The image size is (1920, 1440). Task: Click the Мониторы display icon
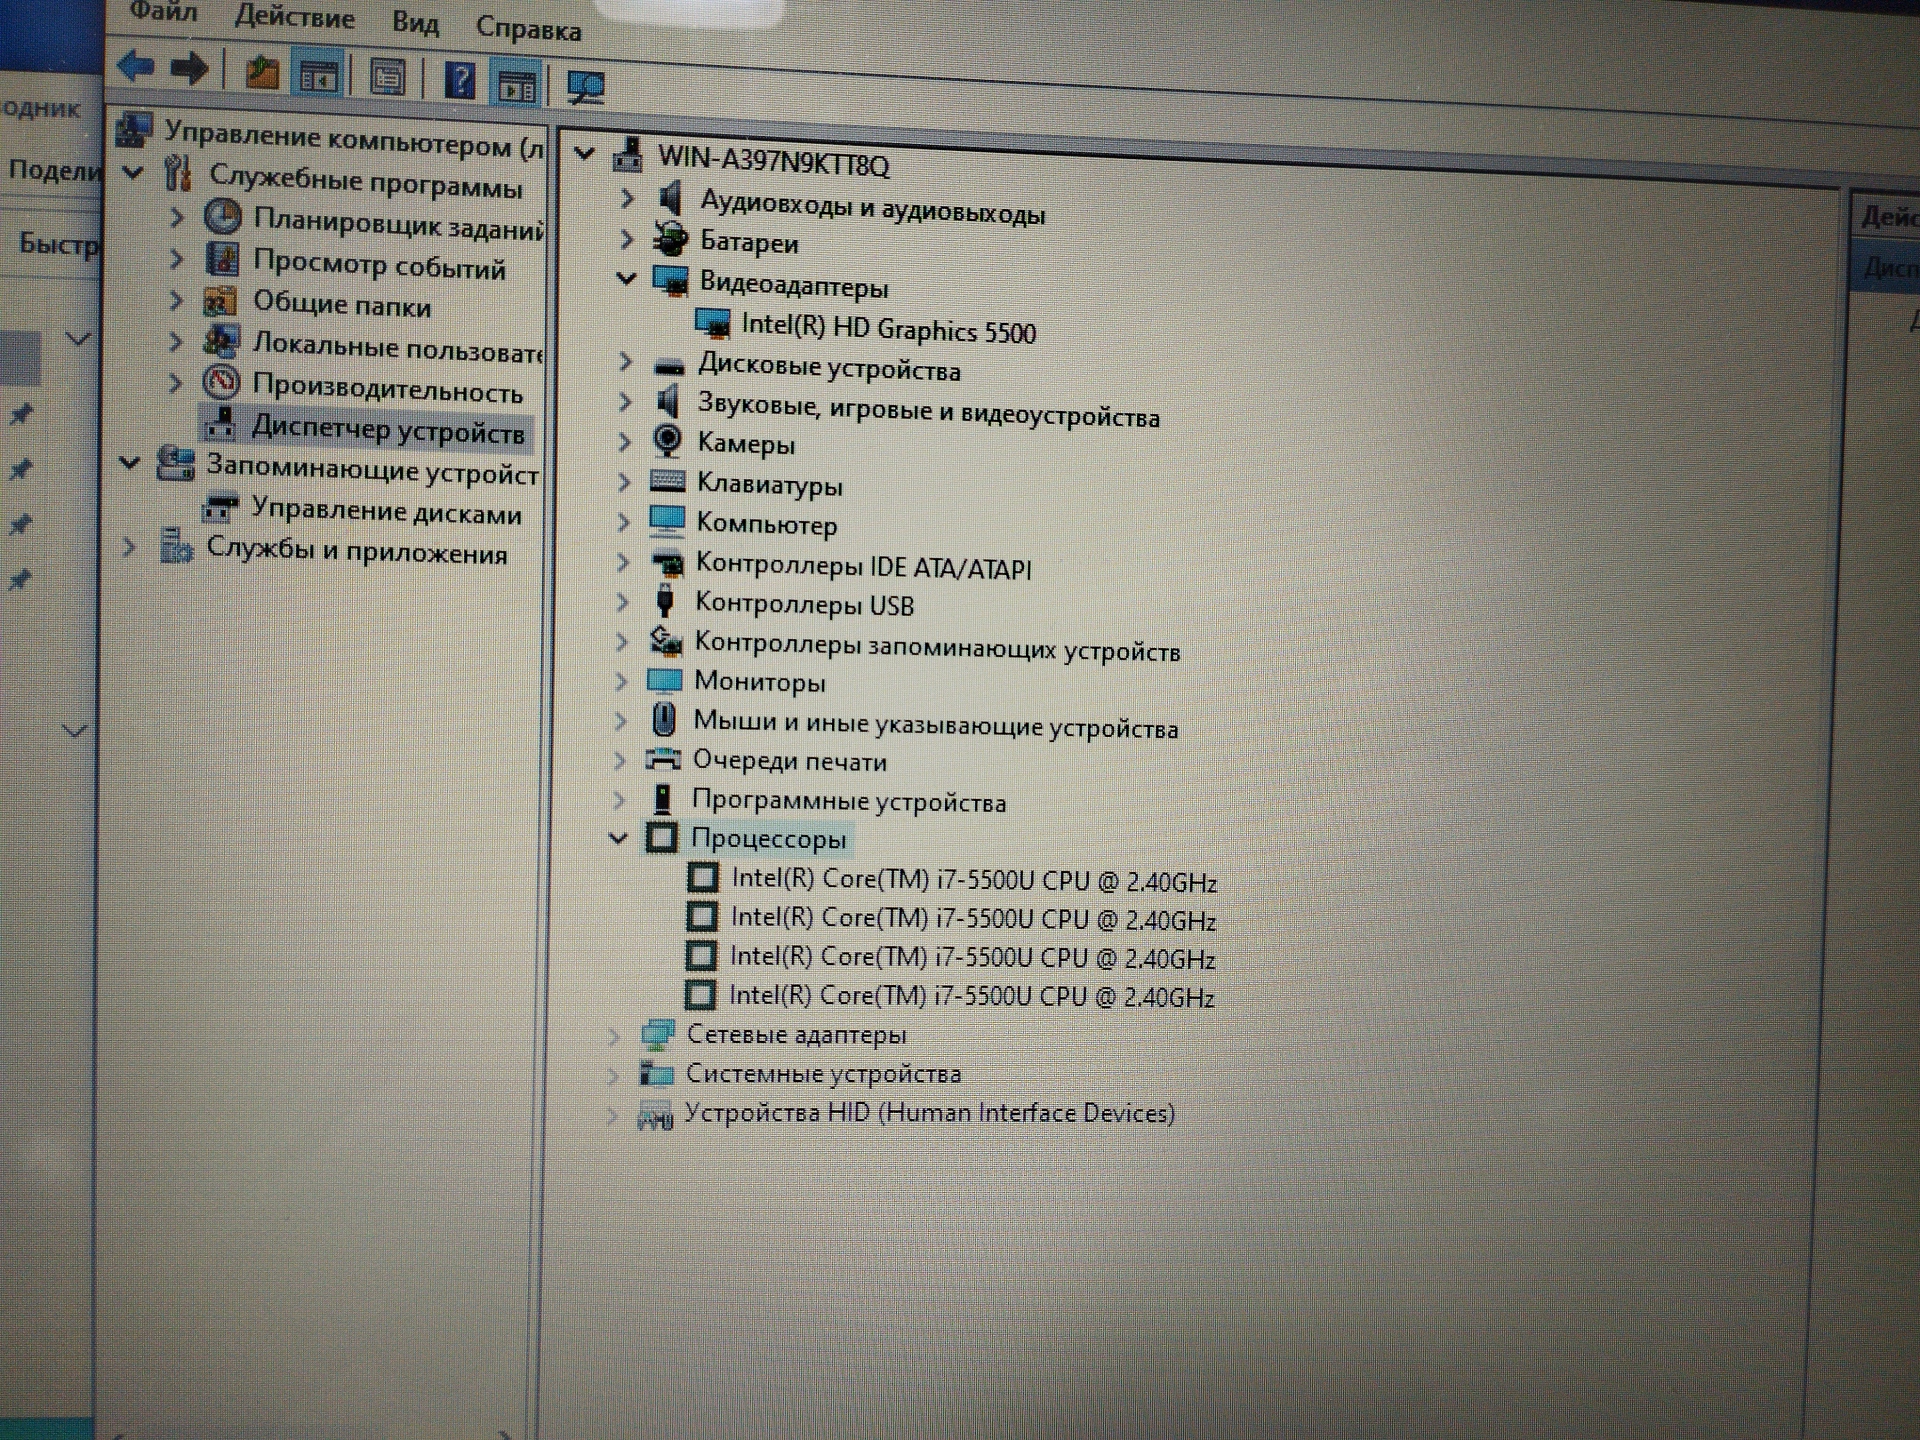[664, 681]
